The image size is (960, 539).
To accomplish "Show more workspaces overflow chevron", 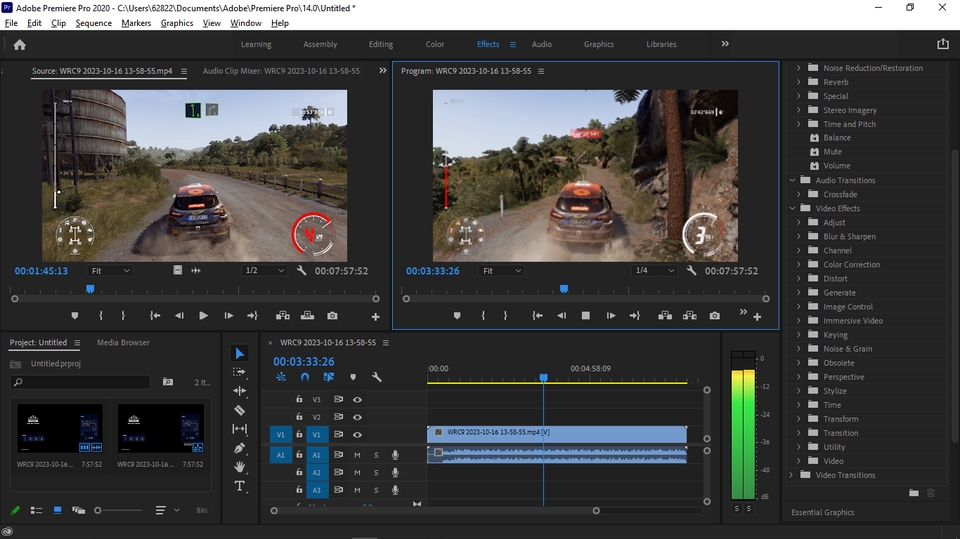I will [725, 44].
